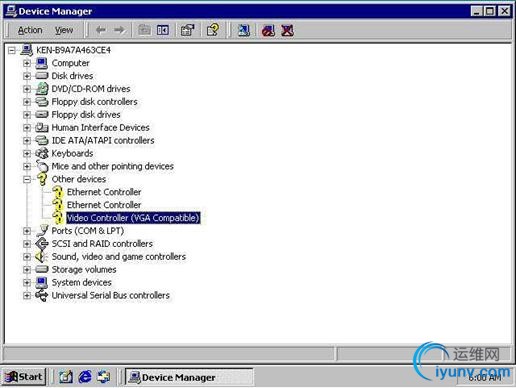Expand the DVD/CD-ROM drives category
This screenshot has height=388, width=516.
(x=27, y=89)
